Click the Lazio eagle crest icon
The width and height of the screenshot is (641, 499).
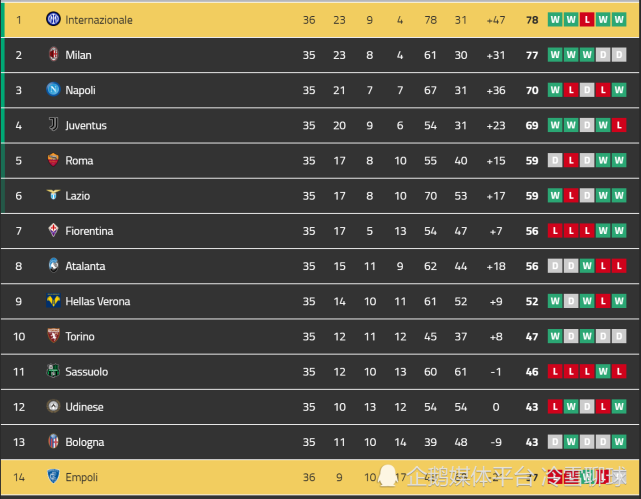tap(53, 195)
